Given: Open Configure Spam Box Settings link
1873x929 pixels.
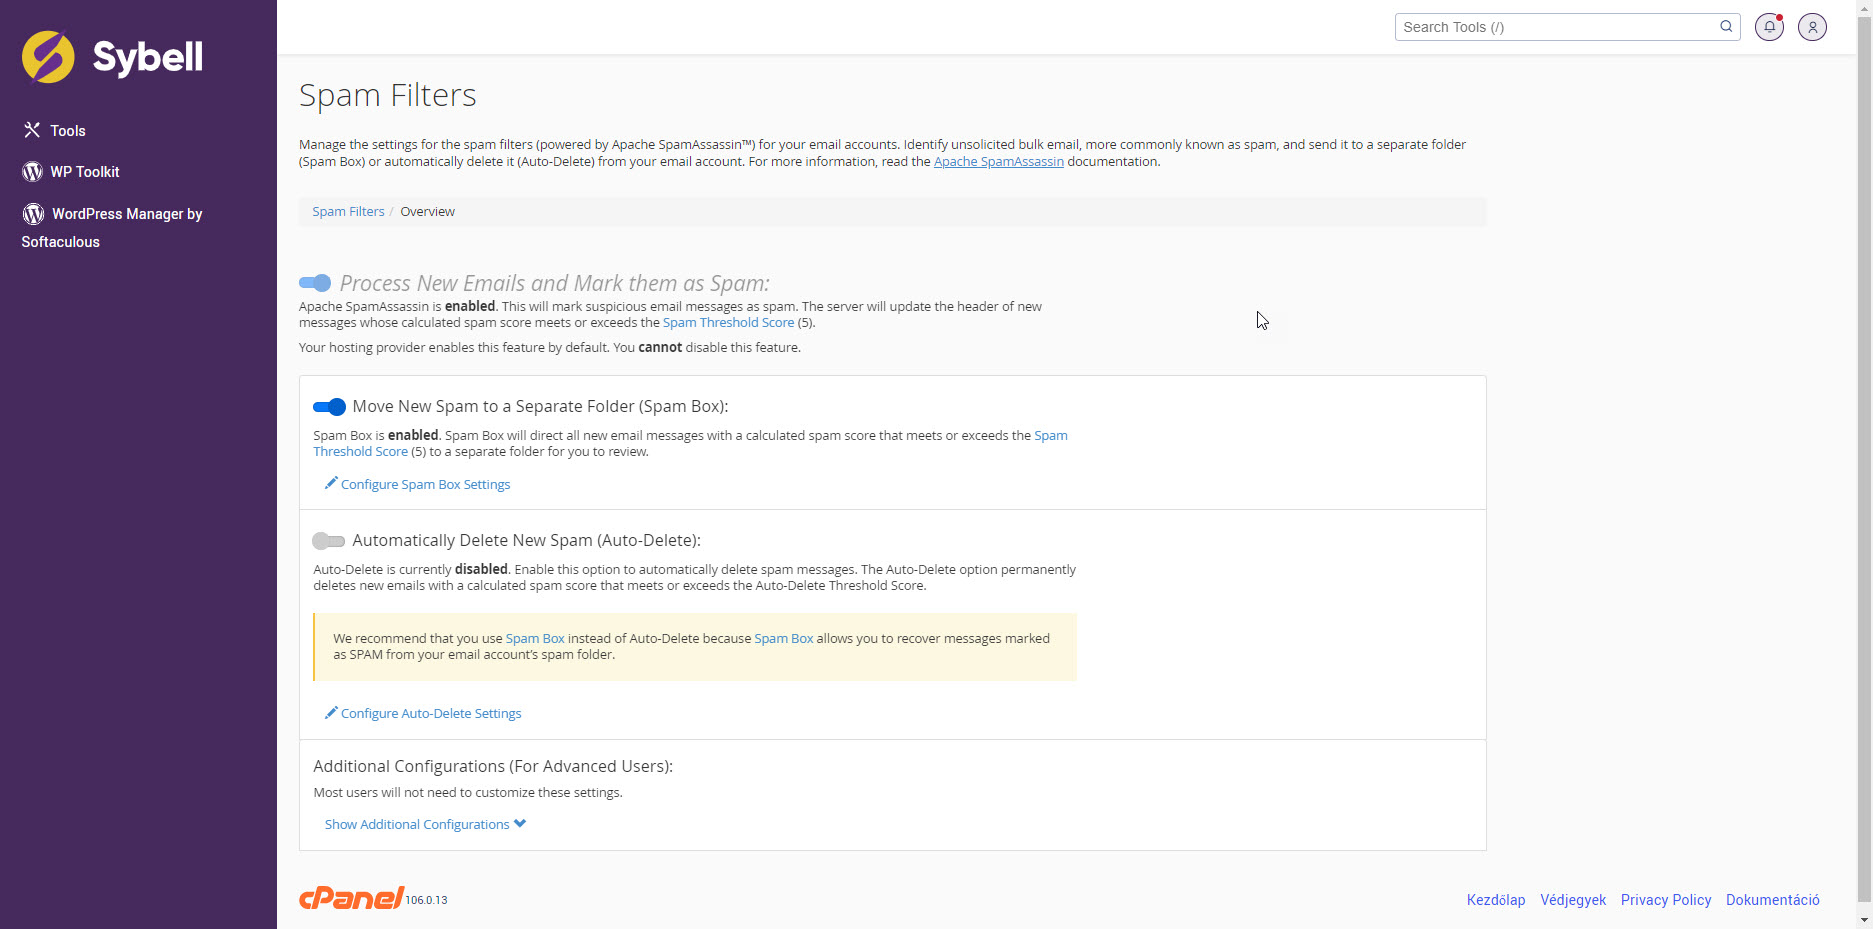Looking at the screenshot, I should tap(425, 484).
